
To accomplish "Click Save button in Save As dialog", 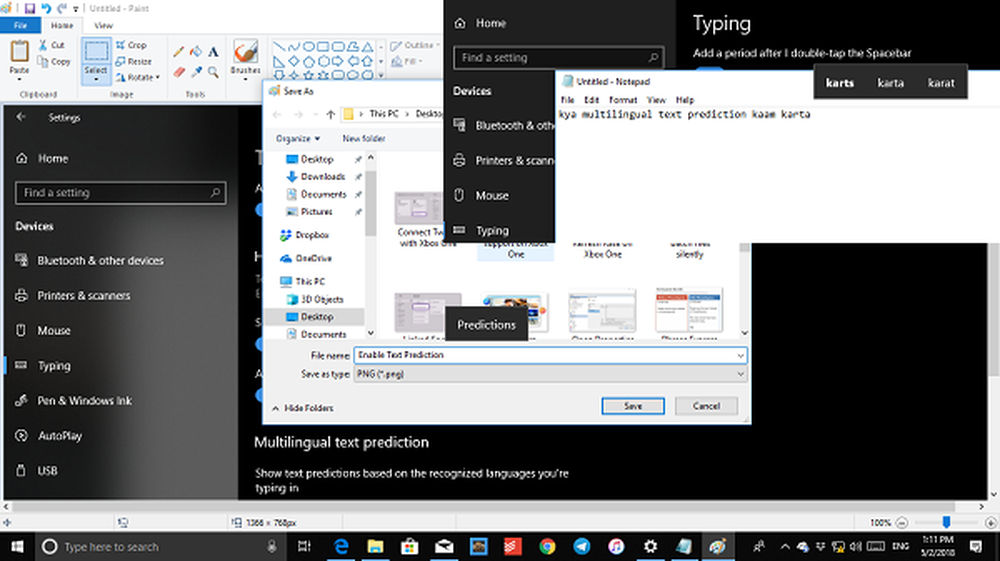I will click(x=633, y=406).
